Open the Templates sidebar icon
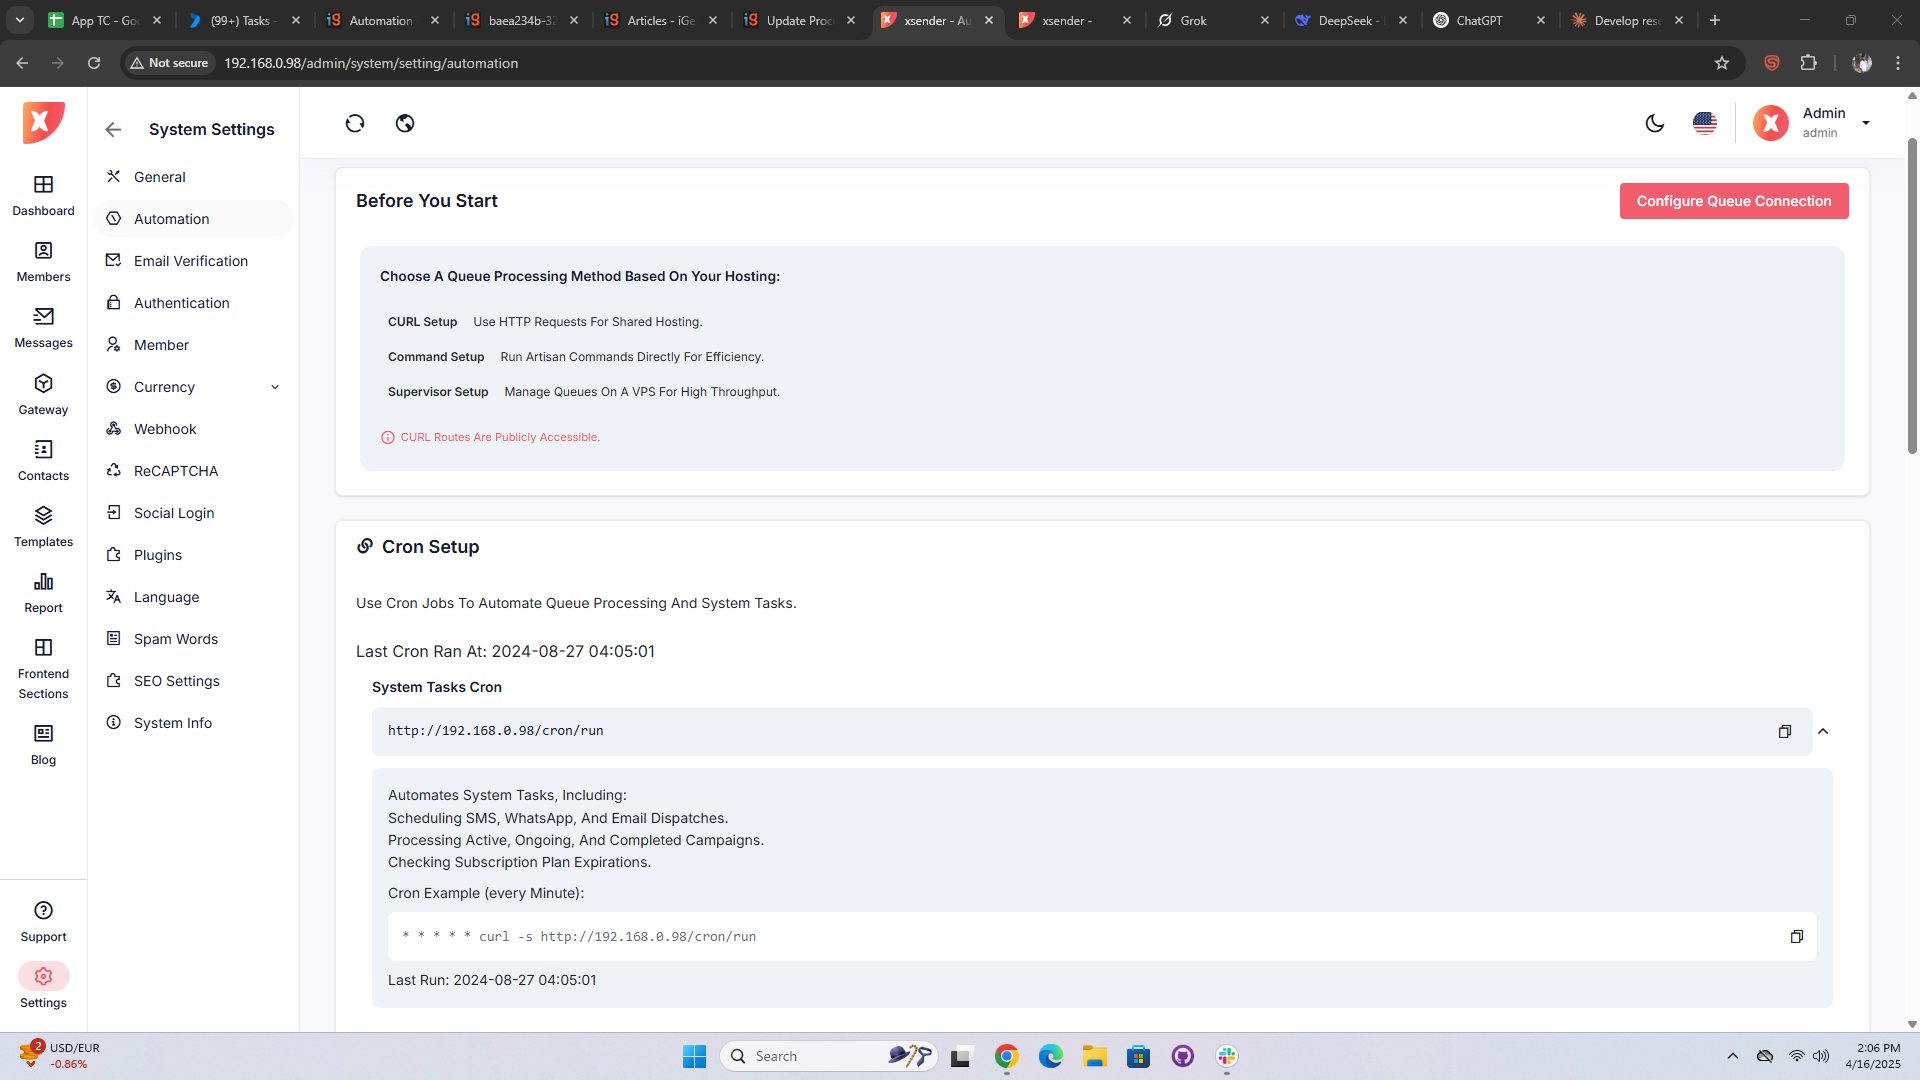This screenshot has height=1080, width=1920. pyautogui.click(x=43, y=516)
